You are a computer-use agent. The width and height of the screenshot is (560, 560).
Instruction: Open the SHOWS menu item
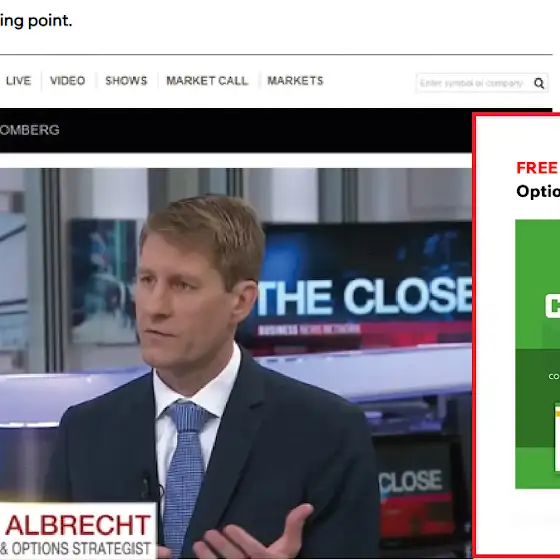pos(126,81)
